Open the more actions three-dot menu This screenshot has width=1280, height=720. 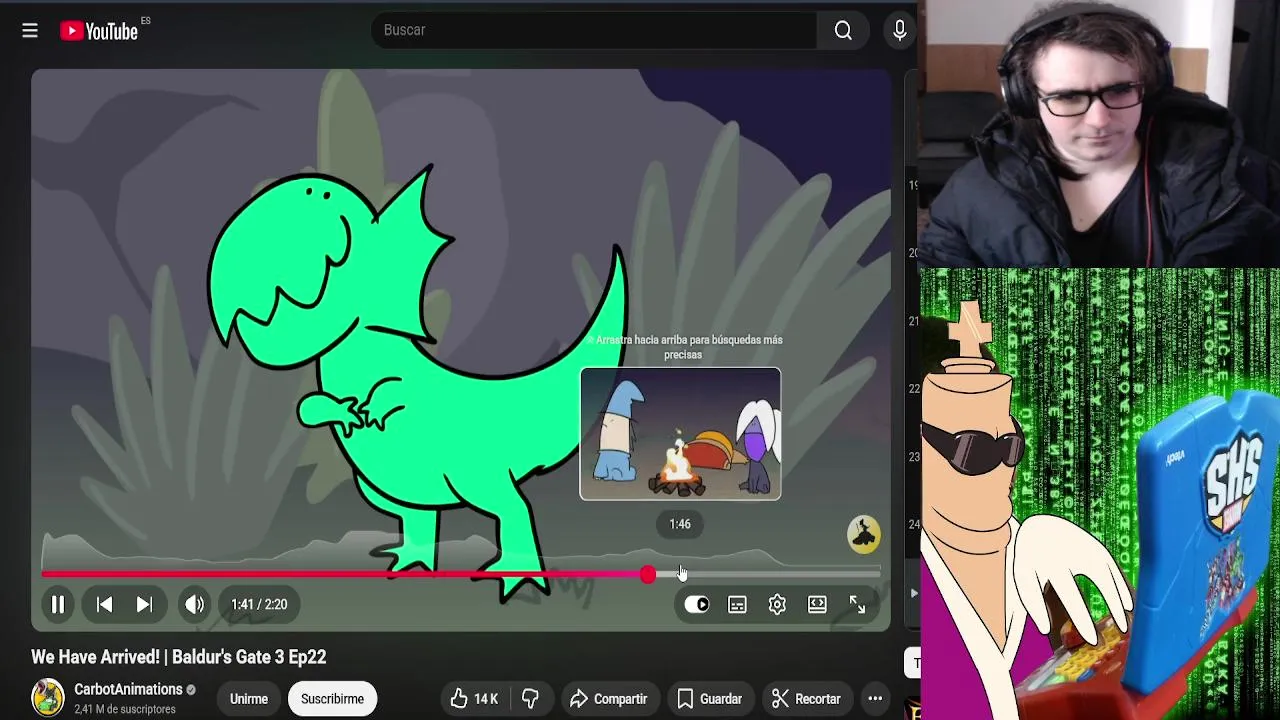coord(875,699)
